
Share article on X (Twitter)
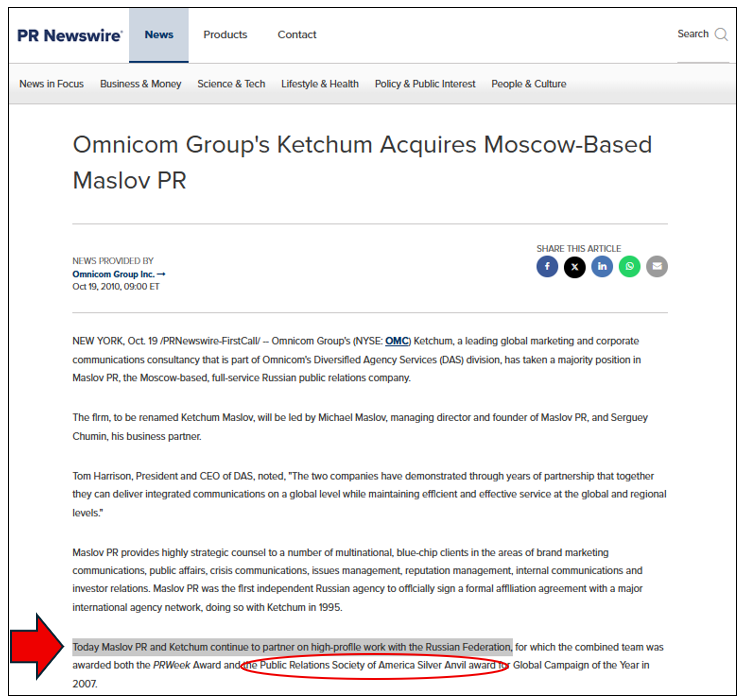click(574, 266)
